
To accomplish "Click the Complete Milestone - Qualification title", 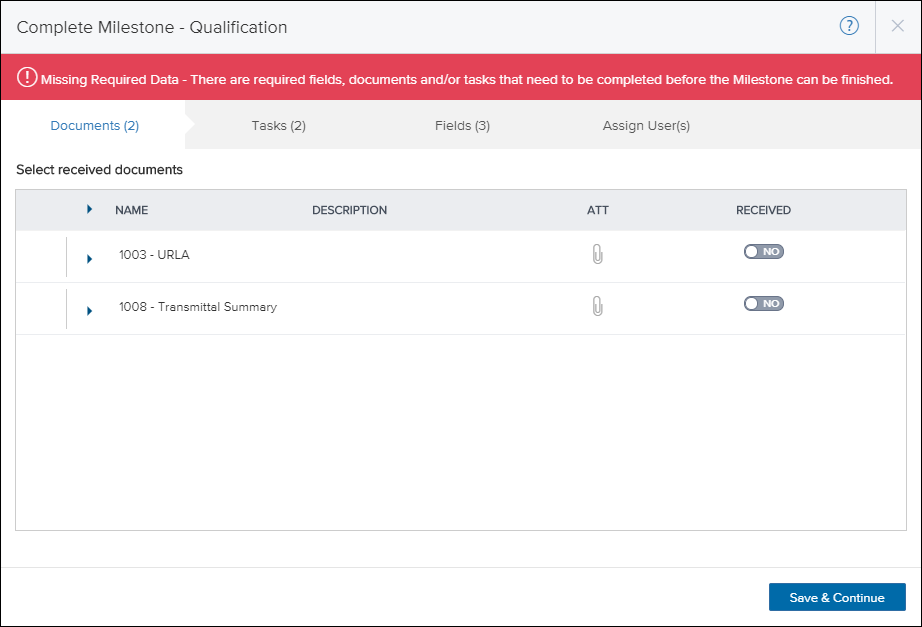I will click(152, 27).
